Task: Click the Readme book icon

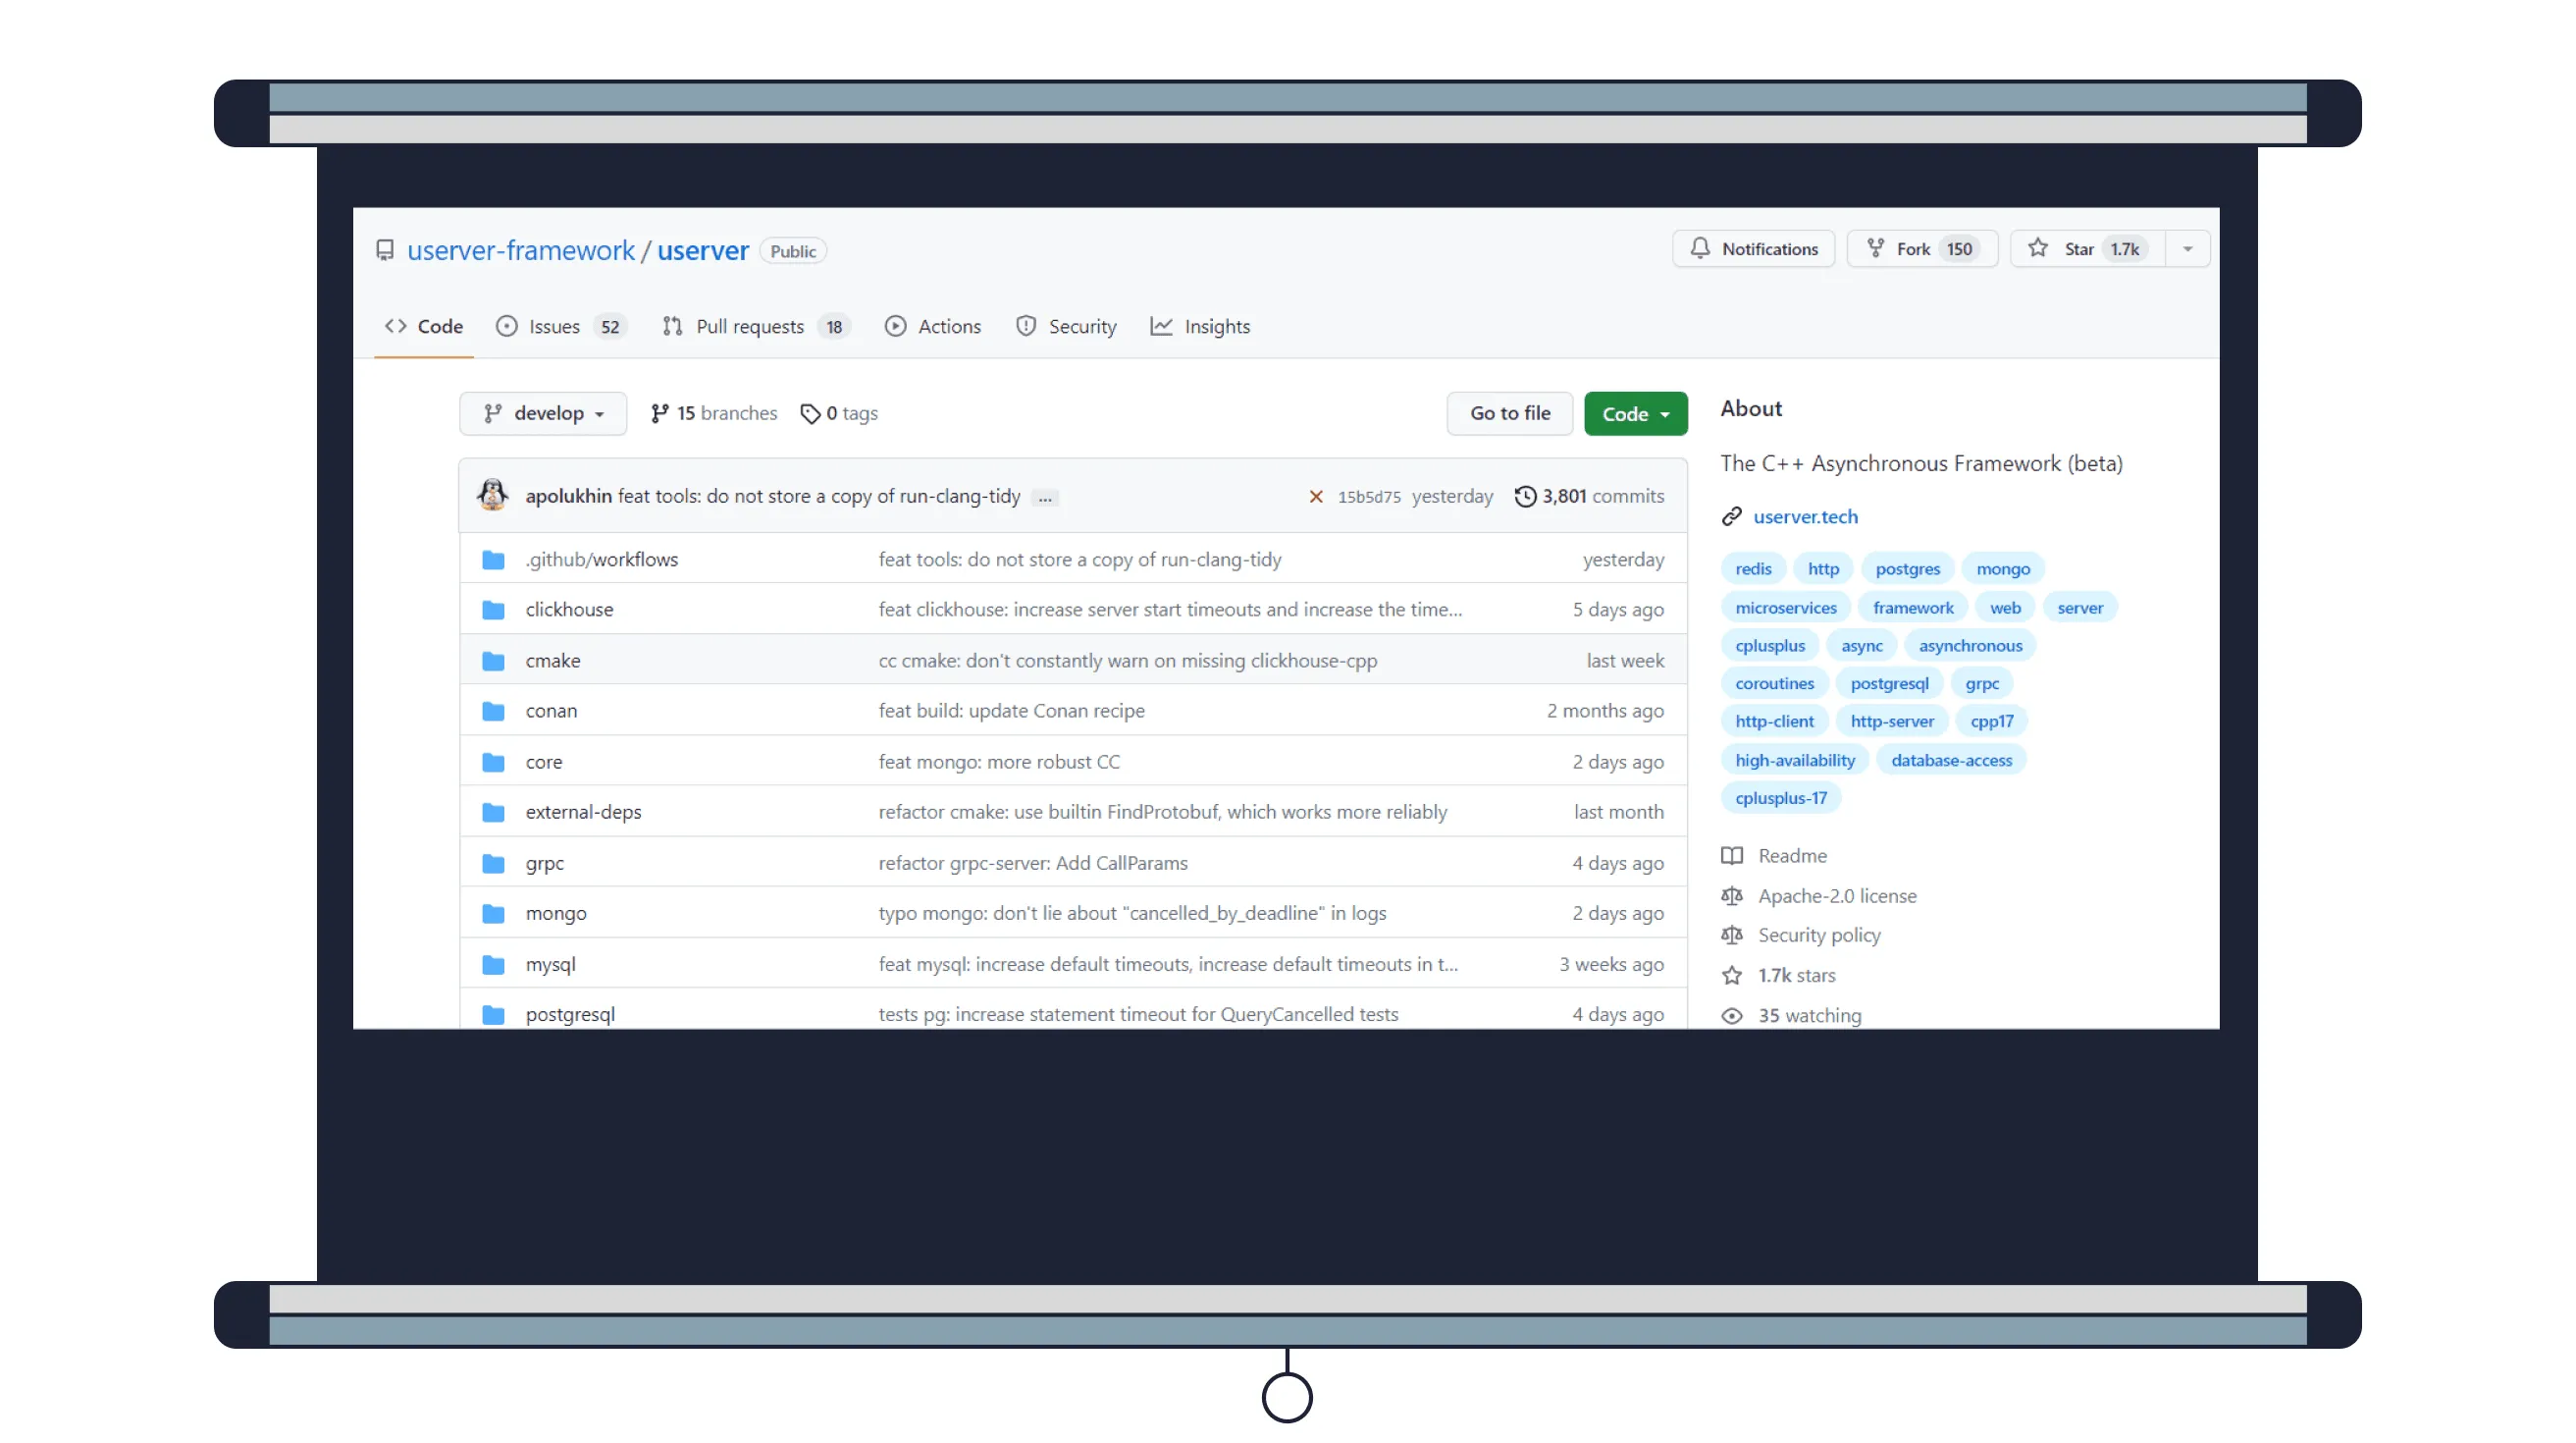Action: tap(1732, 855)
